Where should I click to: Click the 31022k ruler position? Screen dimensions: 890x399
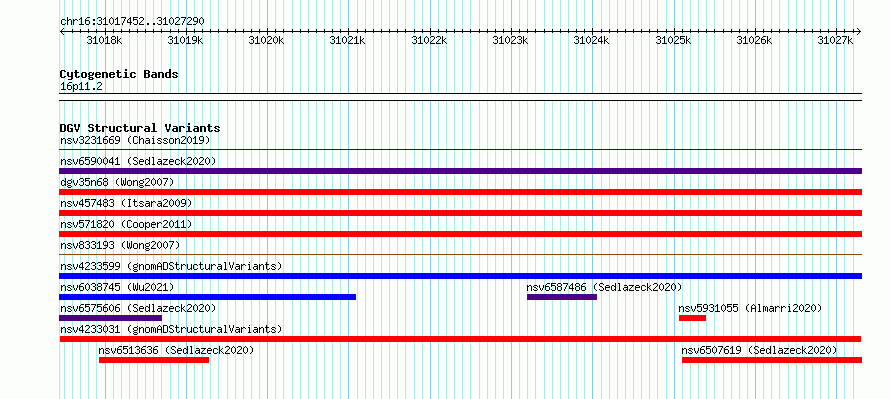pyautogui.click(x=429, y=40)
